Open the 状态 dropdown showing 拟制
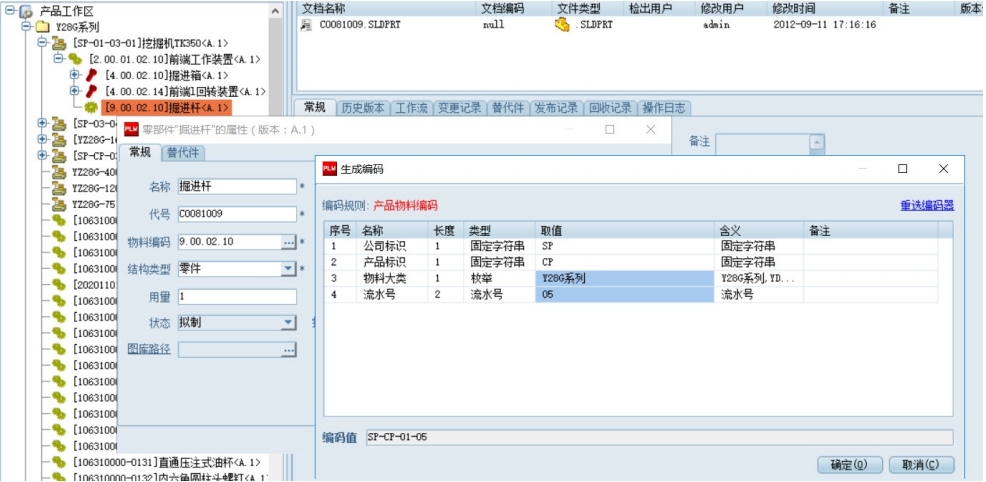 coord(288,322)
